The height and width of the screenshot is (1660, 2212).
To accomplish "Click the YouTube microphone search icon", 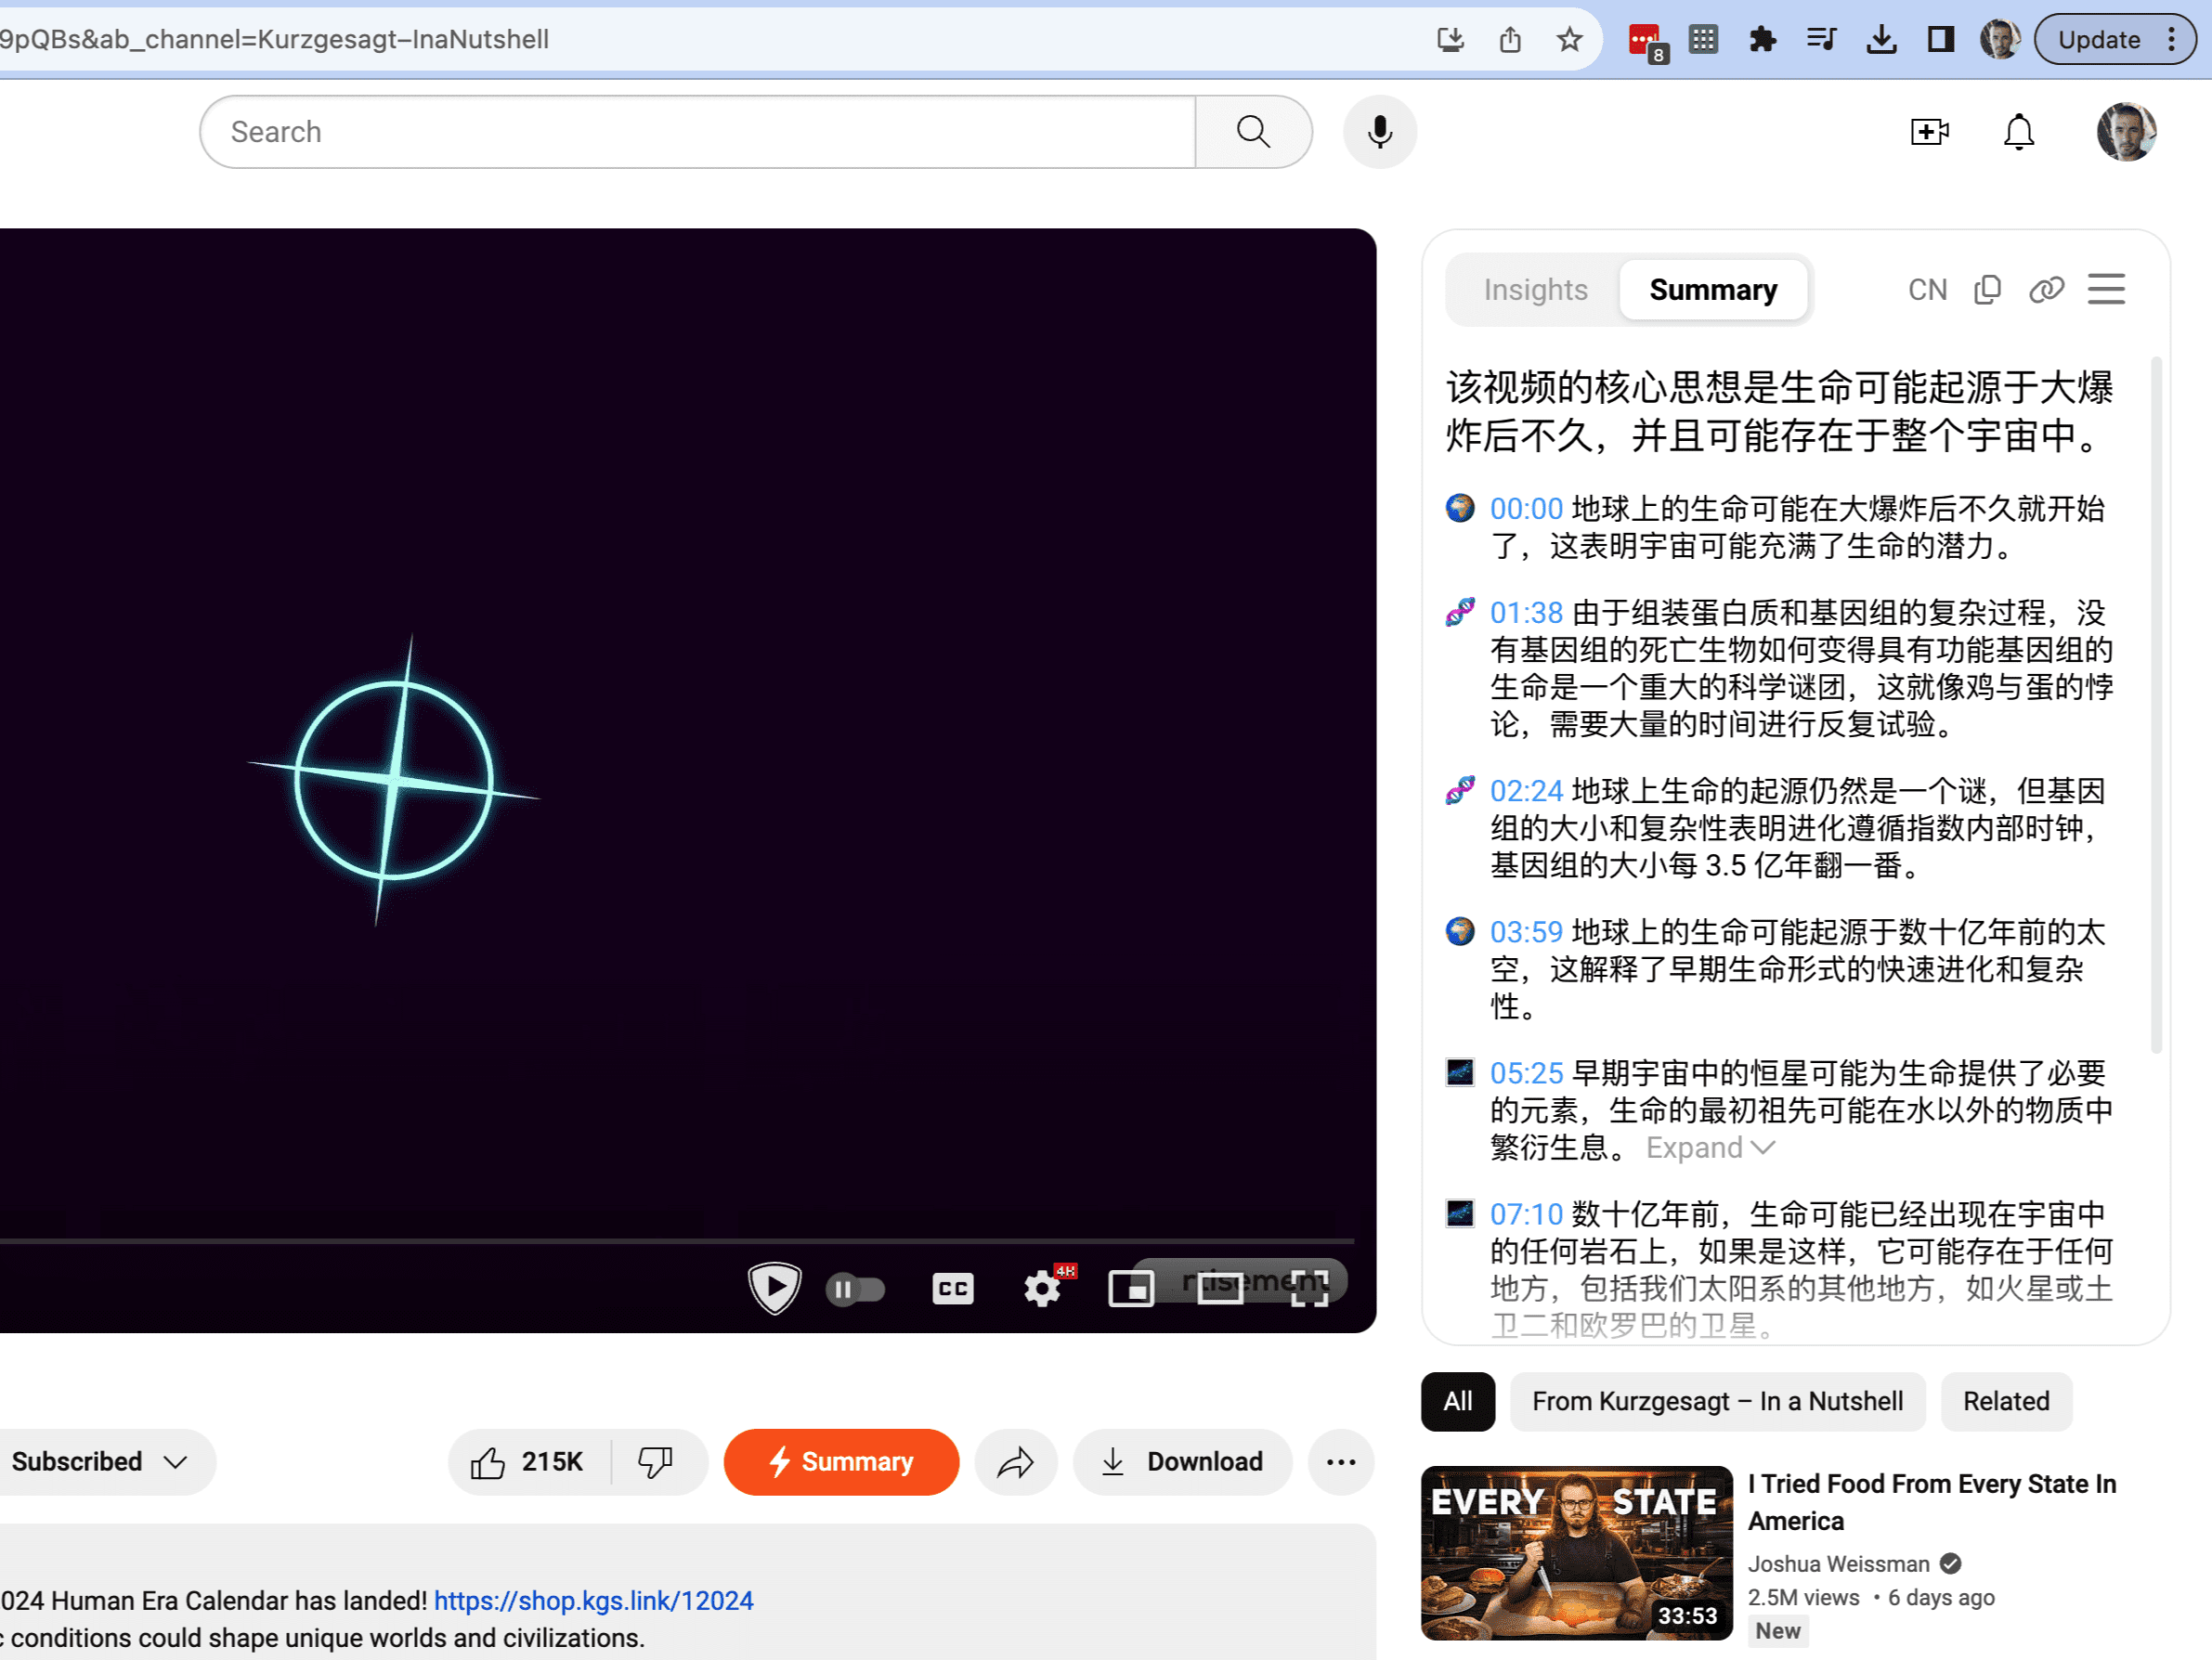I will click(1380, 131).
